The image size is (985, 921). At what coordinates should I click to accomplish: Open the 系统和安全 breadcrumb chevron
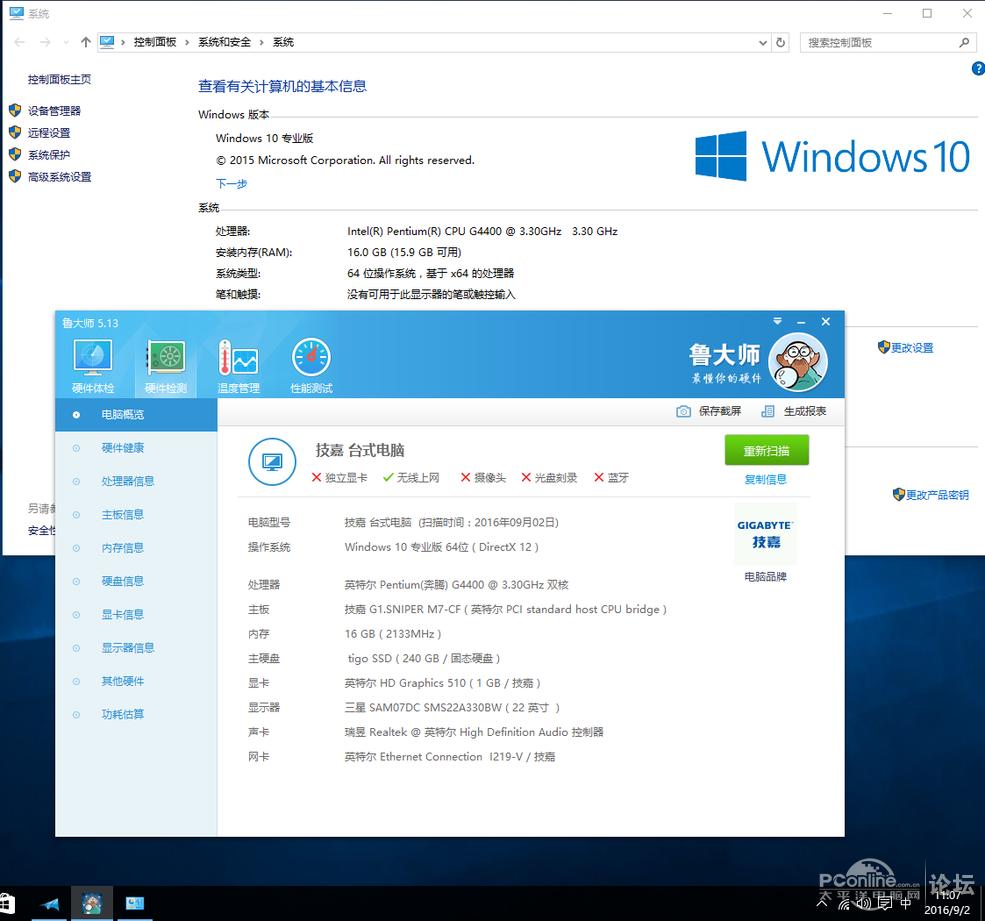tap(262, 42)
